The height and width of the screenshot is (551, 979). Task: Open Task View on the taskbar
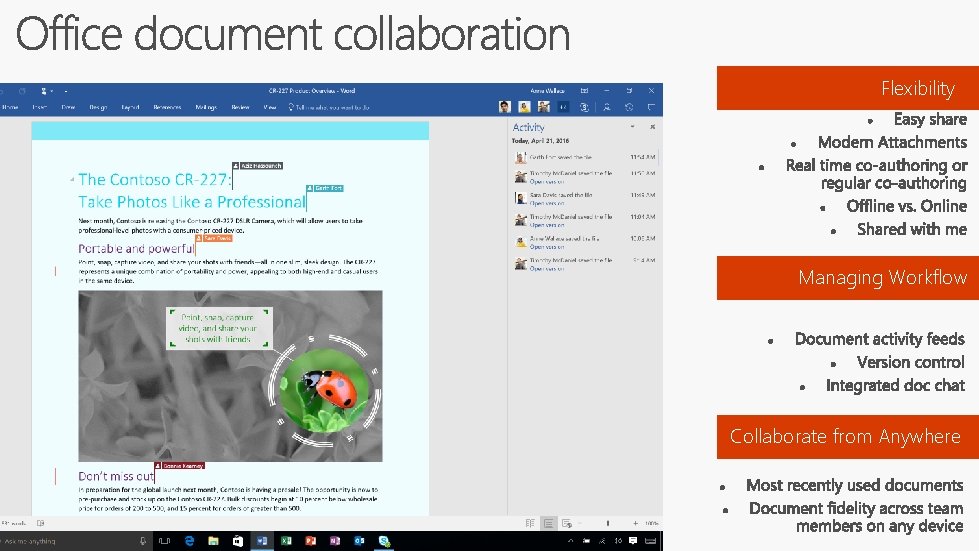(165, 541)
